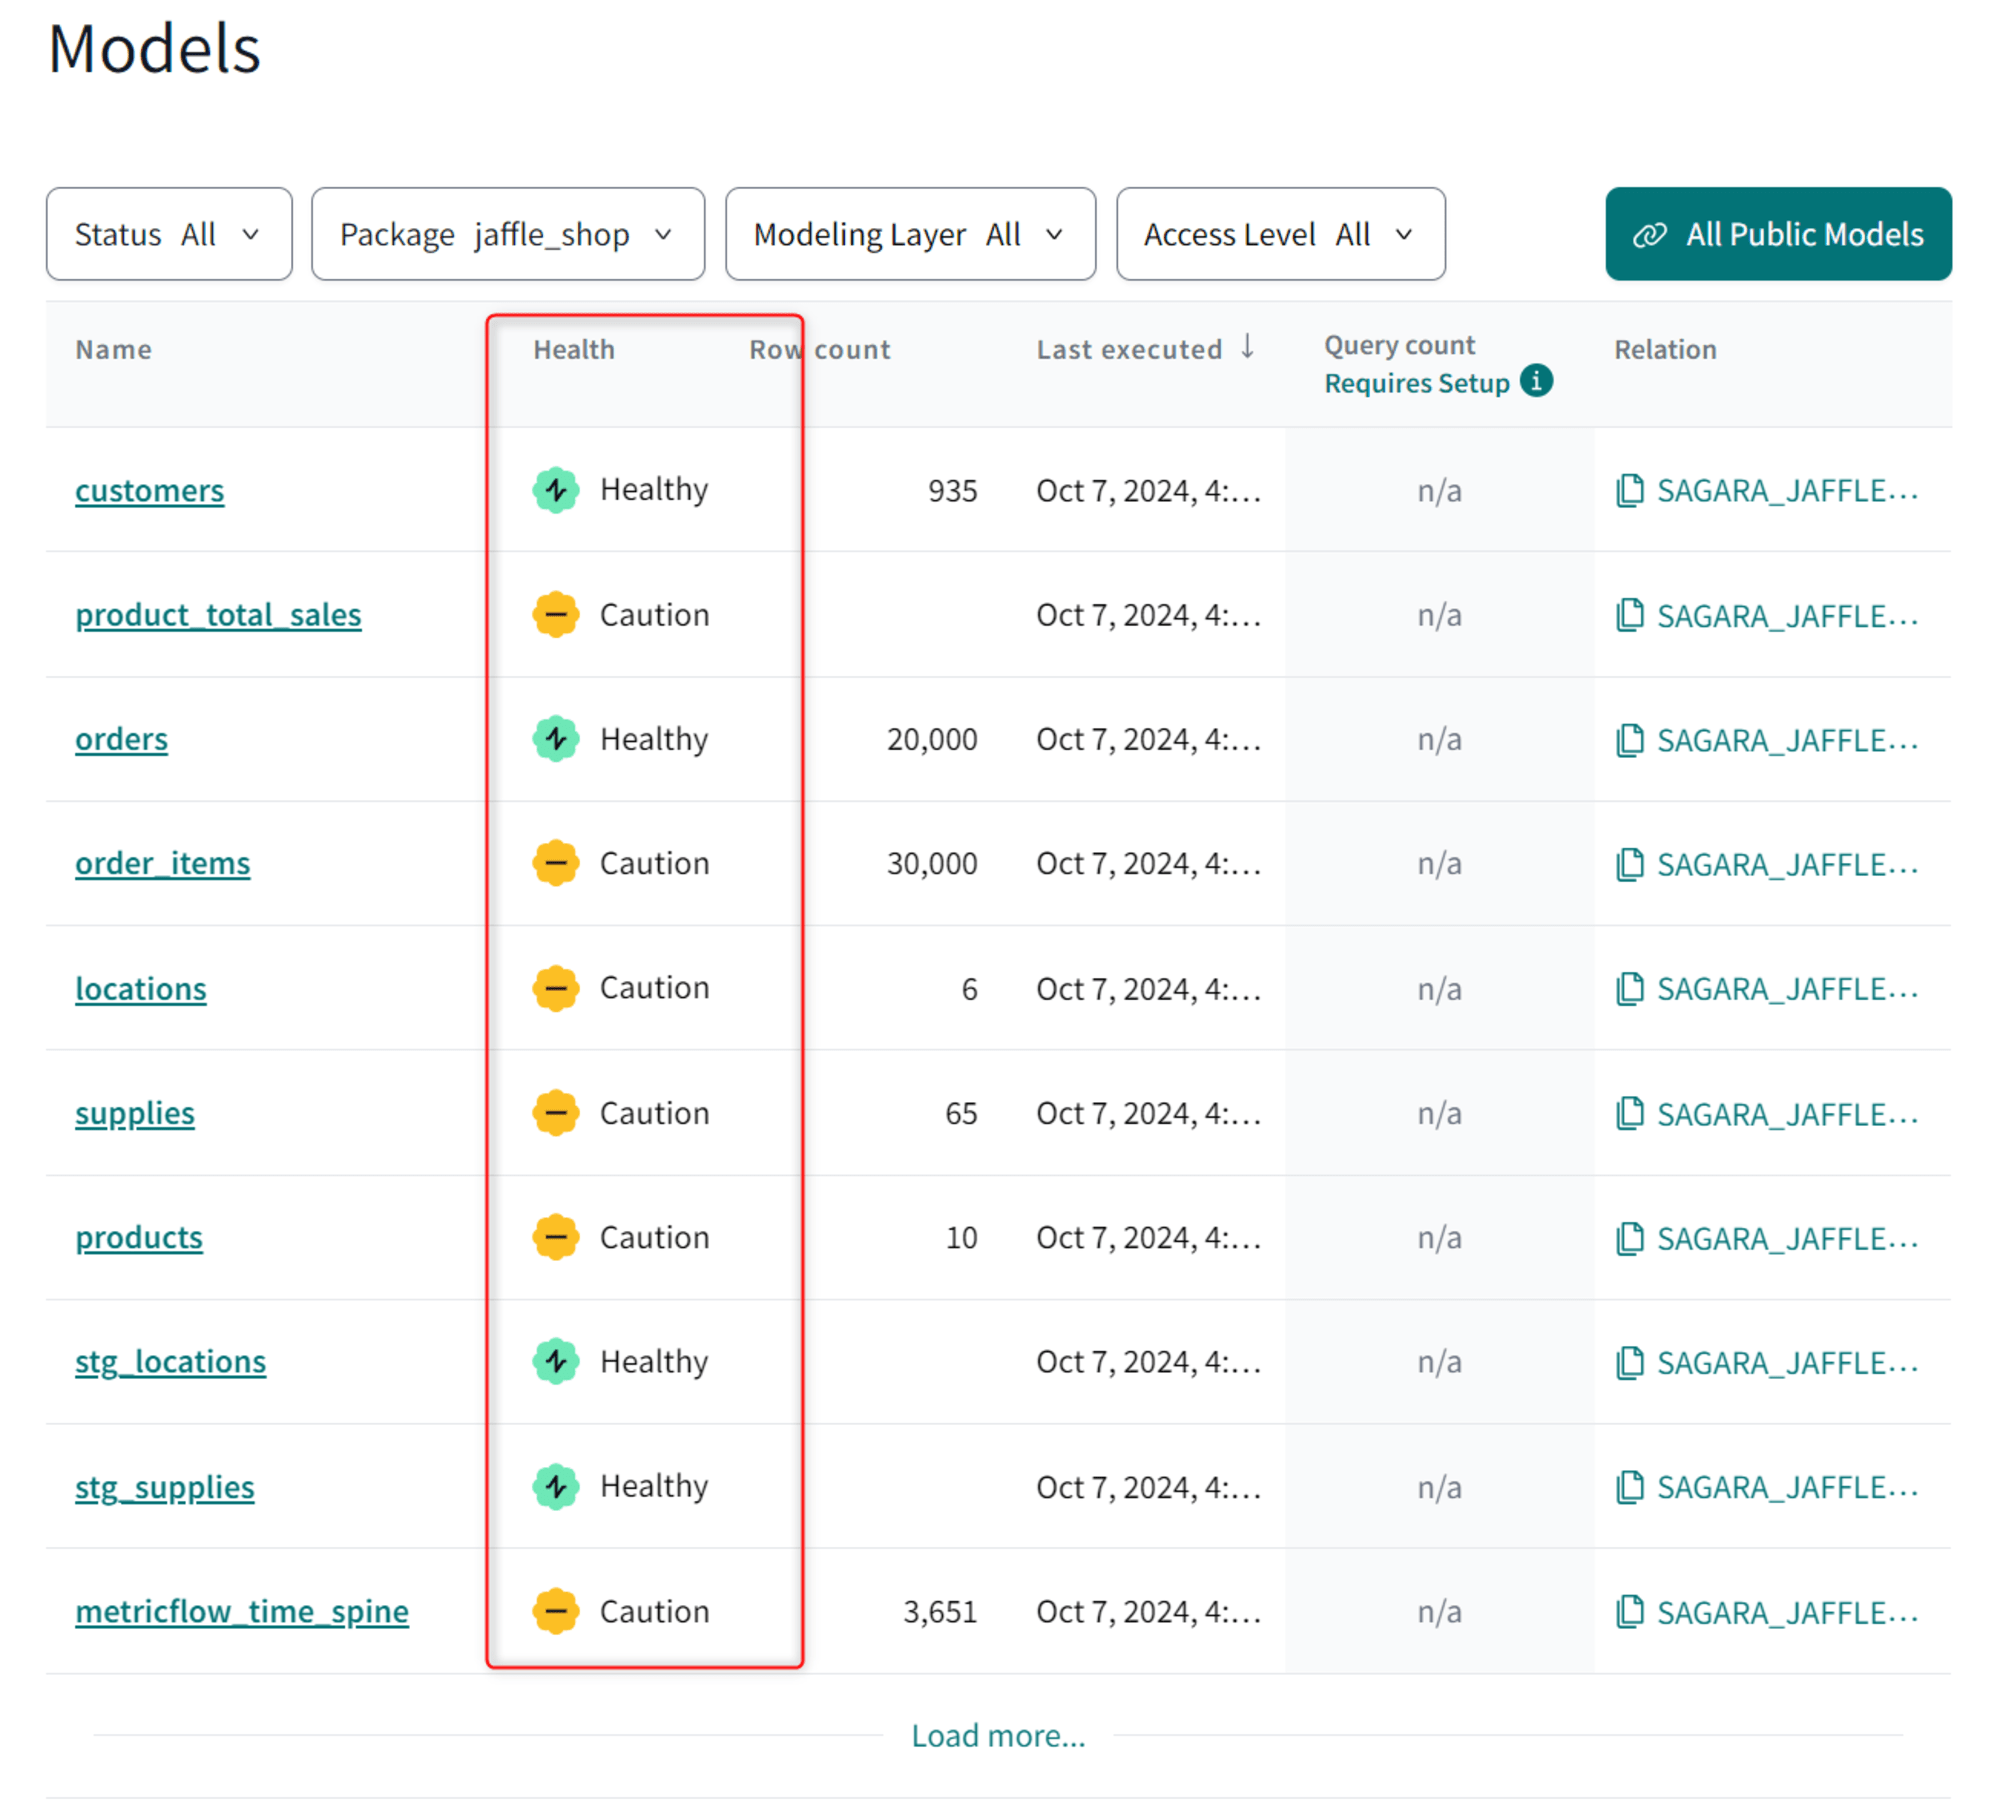Copy relation icon in stg_supplies row

(1630, 1487)
